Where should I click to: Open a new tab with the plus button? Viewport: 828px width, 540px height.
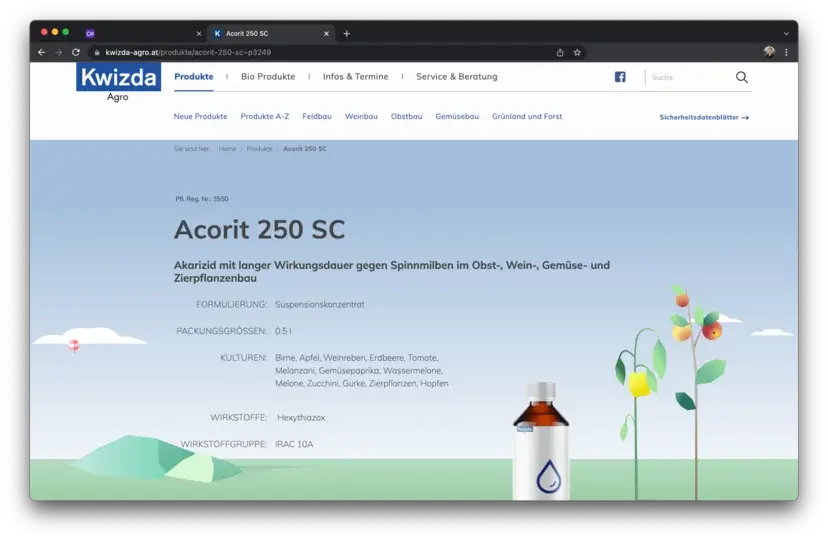point(346,33)
